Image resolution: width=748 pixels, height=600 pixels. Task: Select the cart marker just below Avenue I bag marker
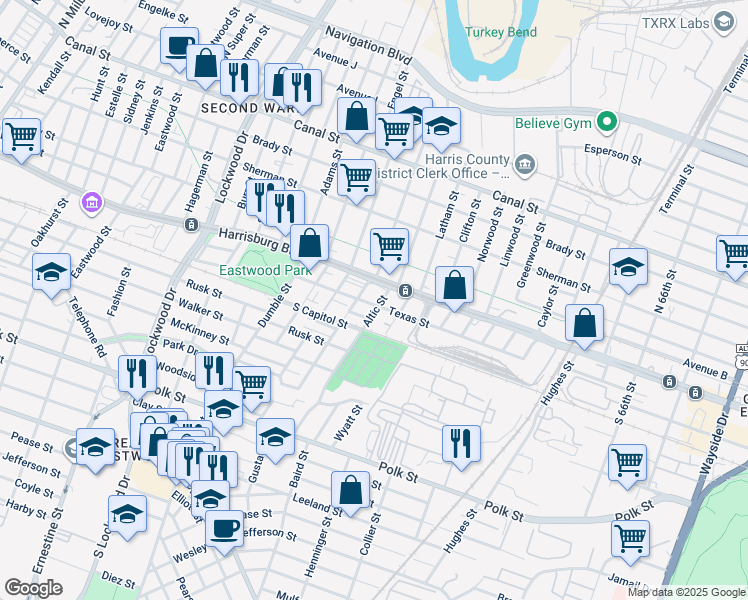pos(394,134)
